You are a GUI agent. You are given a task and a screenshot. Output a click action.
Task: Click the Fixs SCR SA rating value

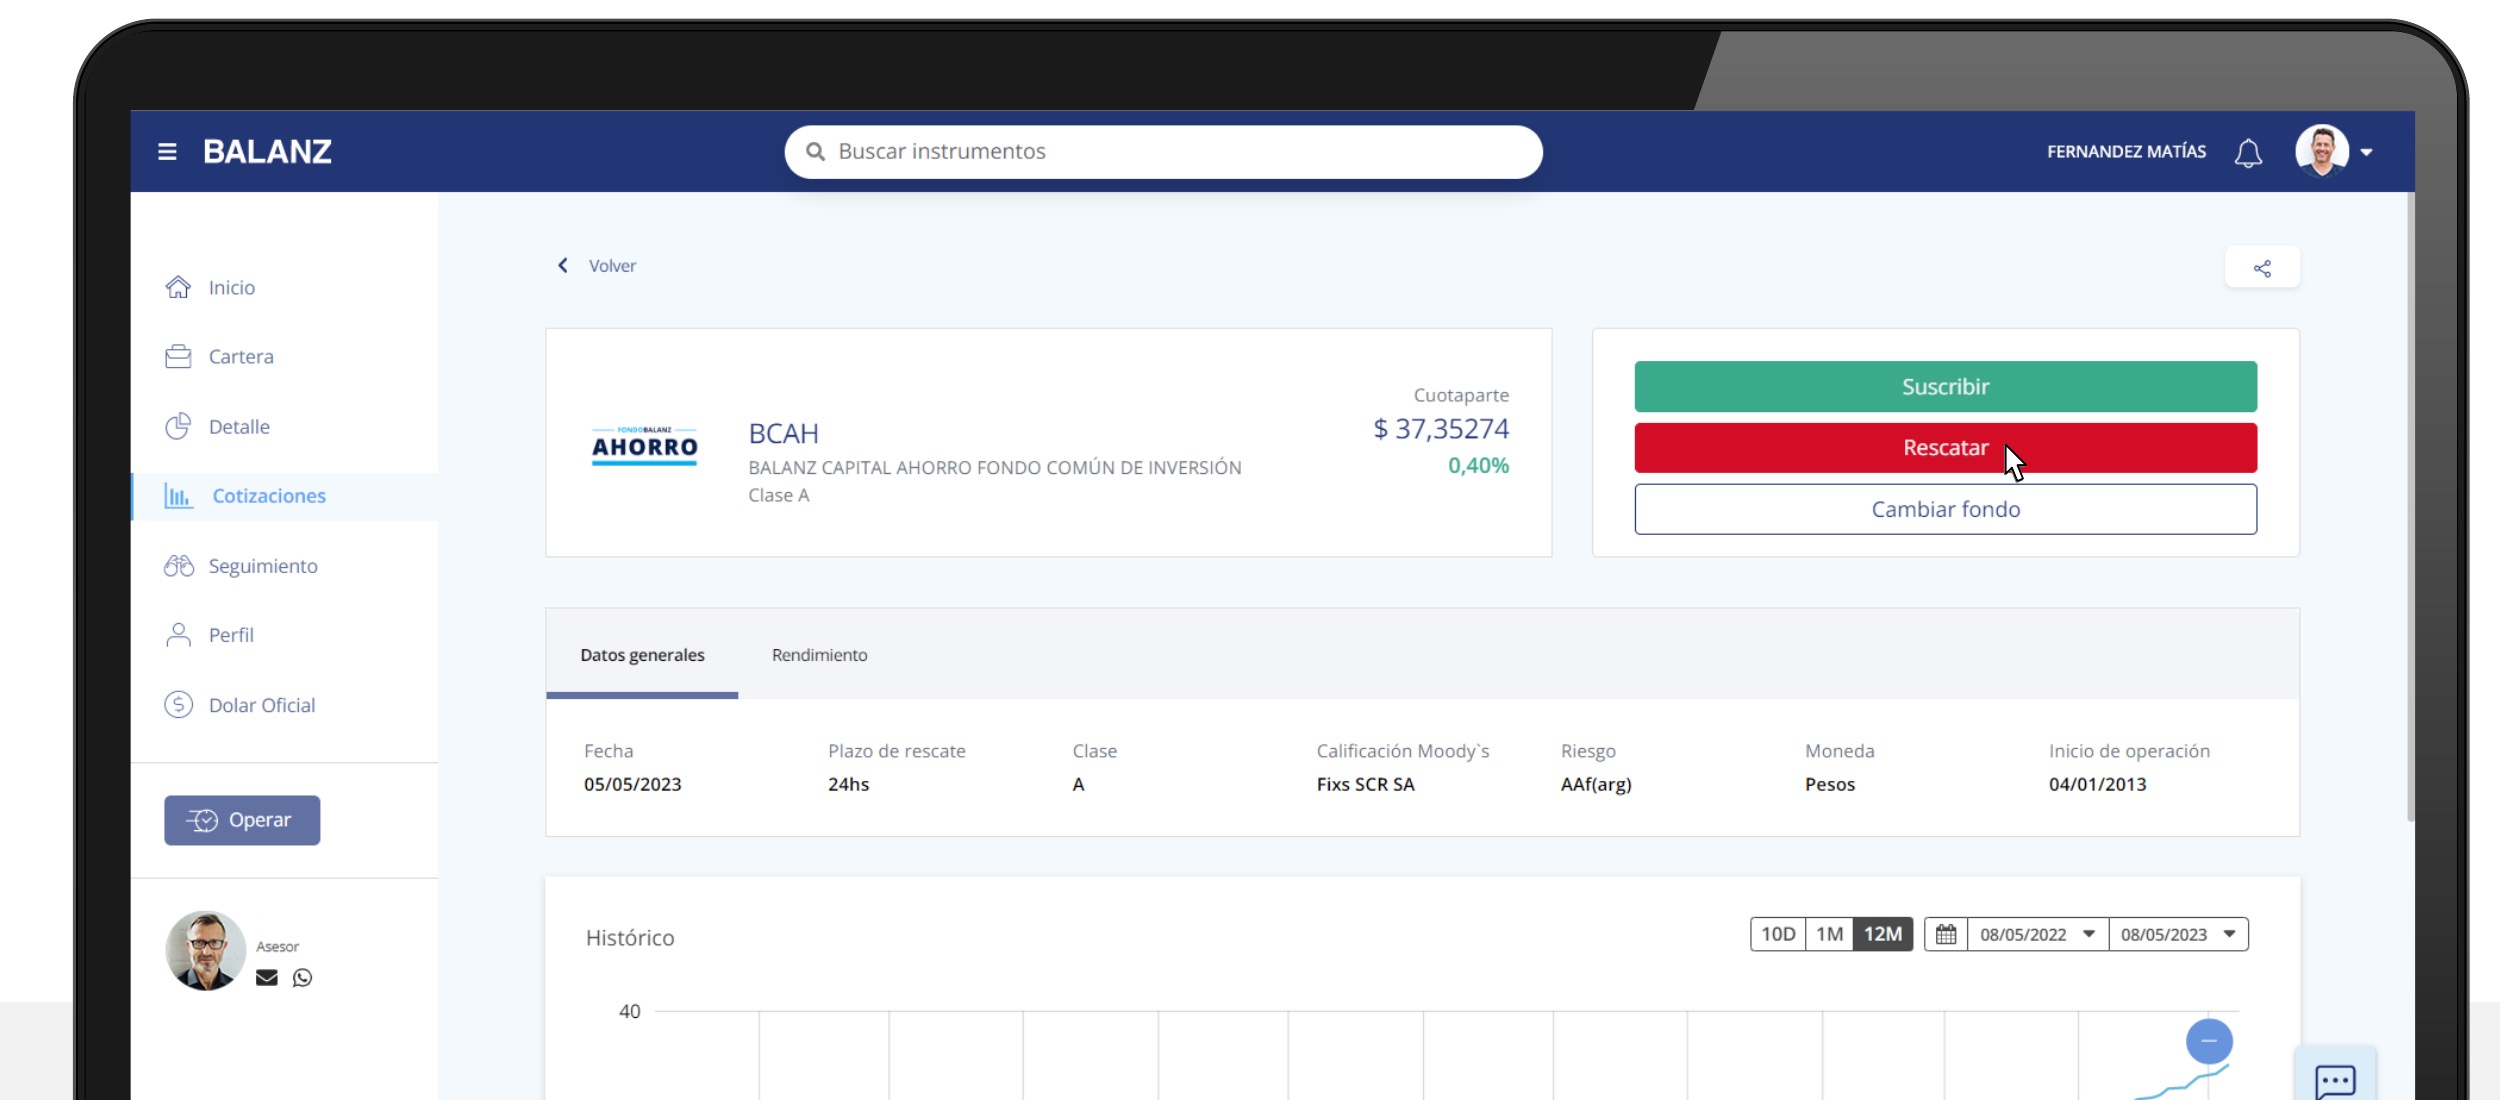click(1365, 785)
